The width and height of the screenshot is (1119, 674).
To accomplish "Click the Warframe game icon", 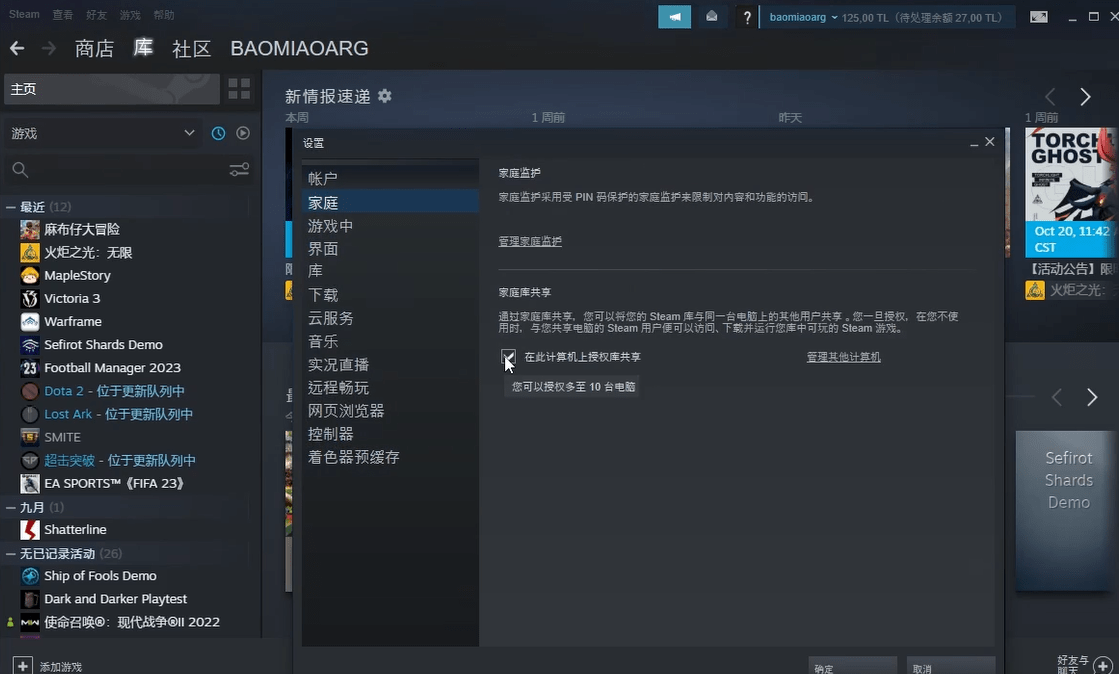I will 30,322.
